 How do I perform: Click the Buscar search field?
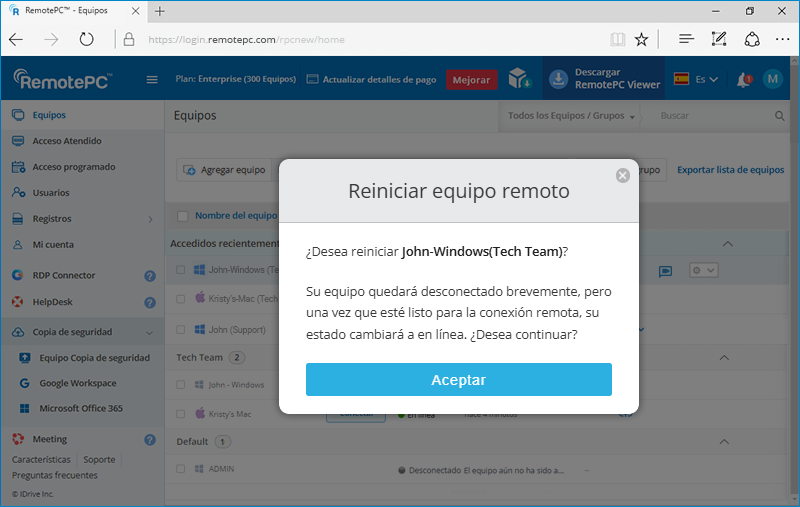714,116
